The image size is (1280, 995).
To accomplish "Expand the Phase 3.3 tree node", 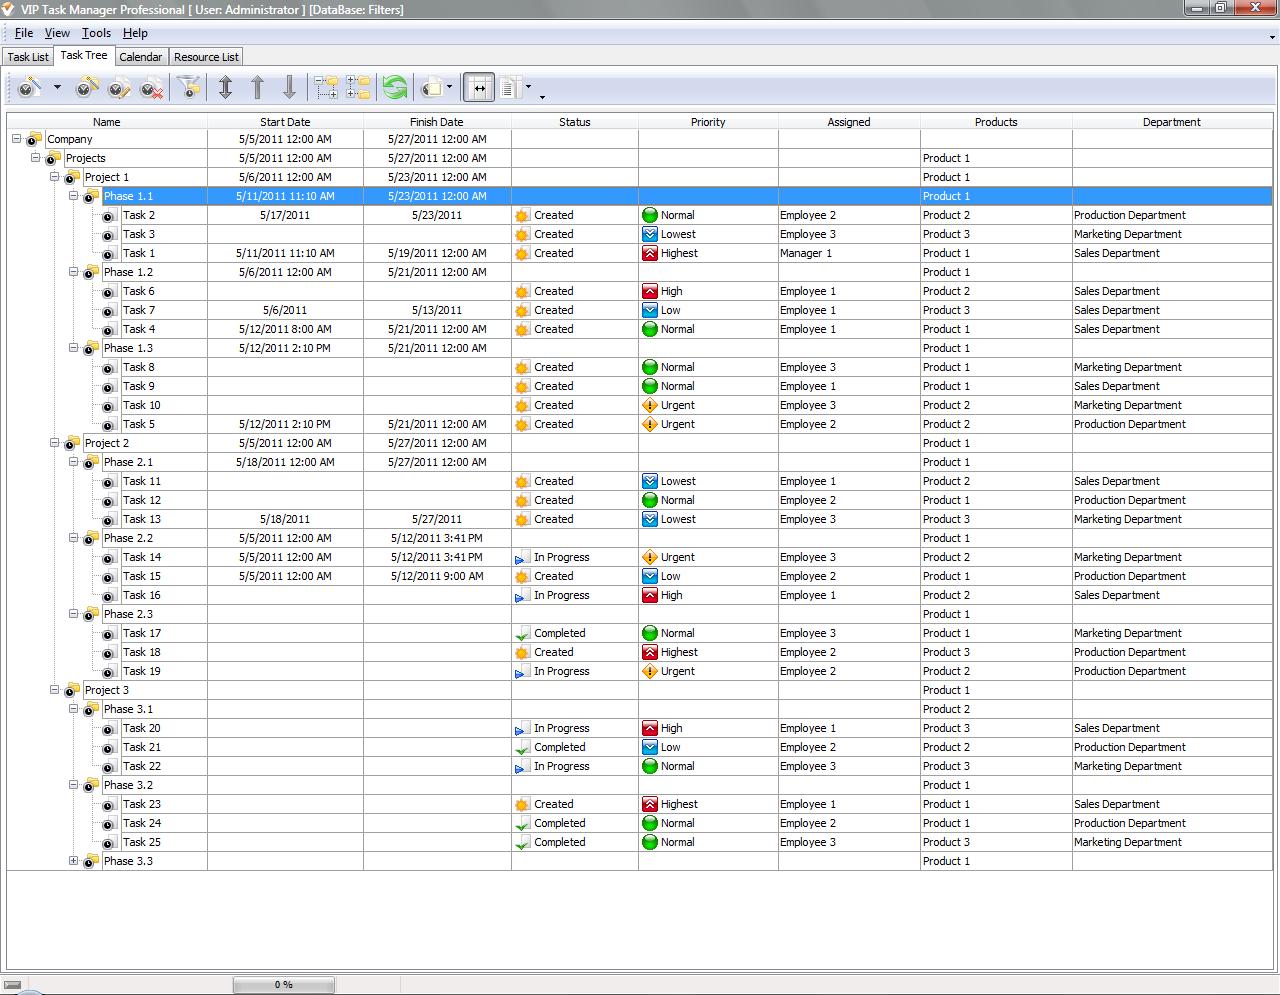I will [73, 861].
